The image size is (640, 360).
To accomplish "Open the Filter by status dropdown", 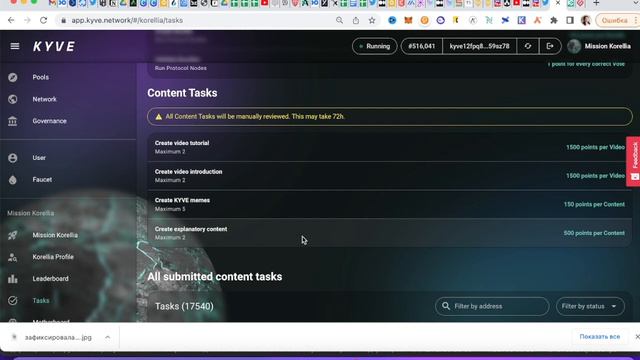I will tap(590, 306).
